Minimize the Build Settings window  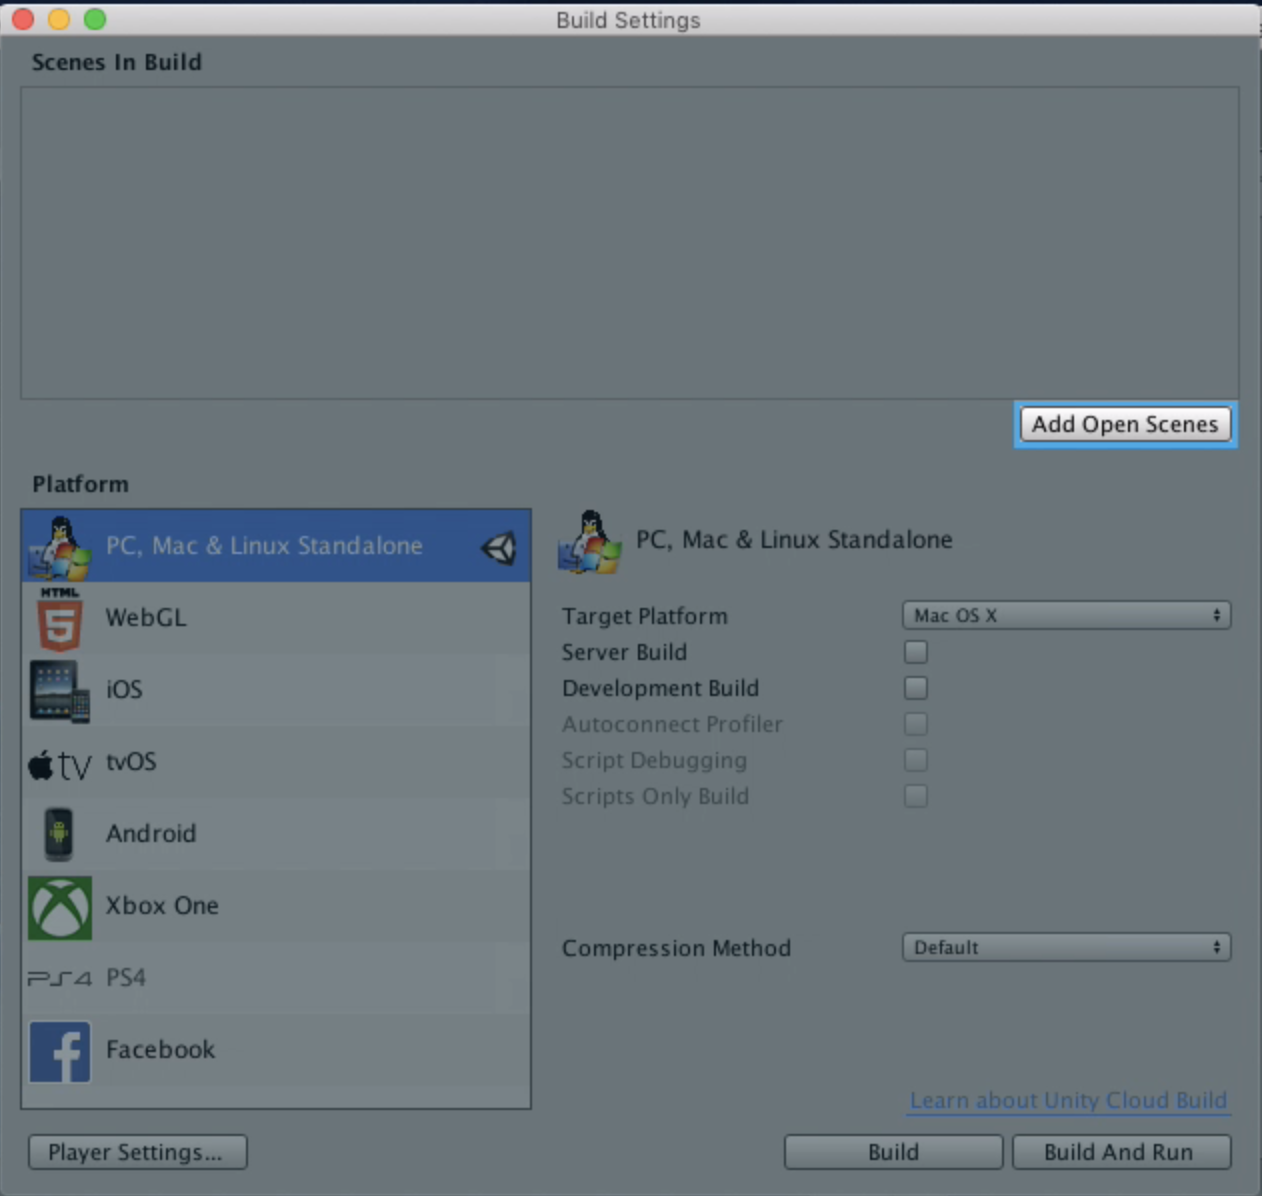(59, 19)
